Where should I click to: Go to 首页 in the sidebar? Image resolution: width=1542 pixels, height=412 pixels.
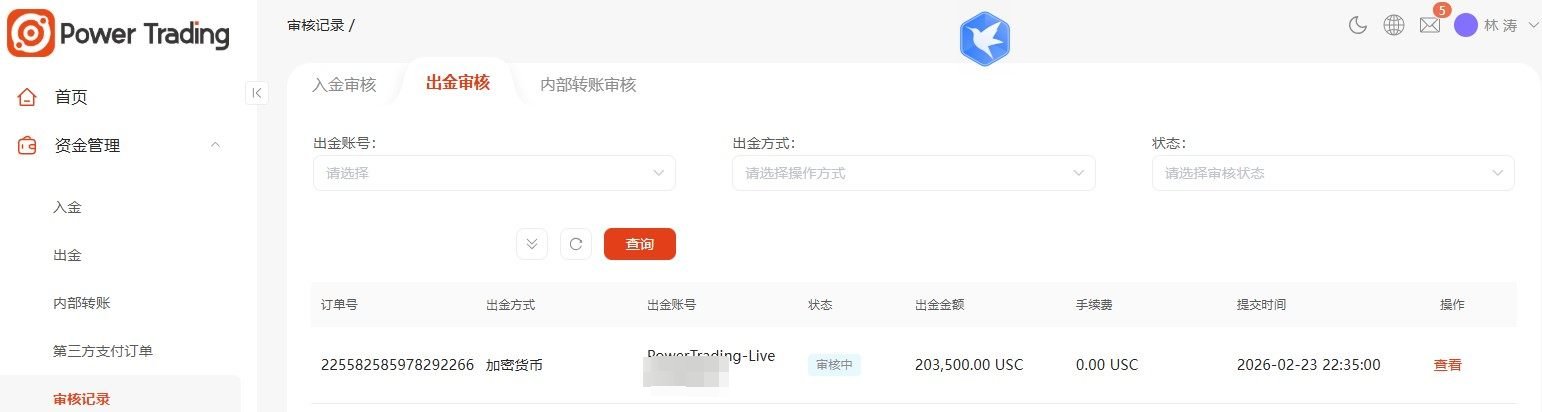pos(71,97)
